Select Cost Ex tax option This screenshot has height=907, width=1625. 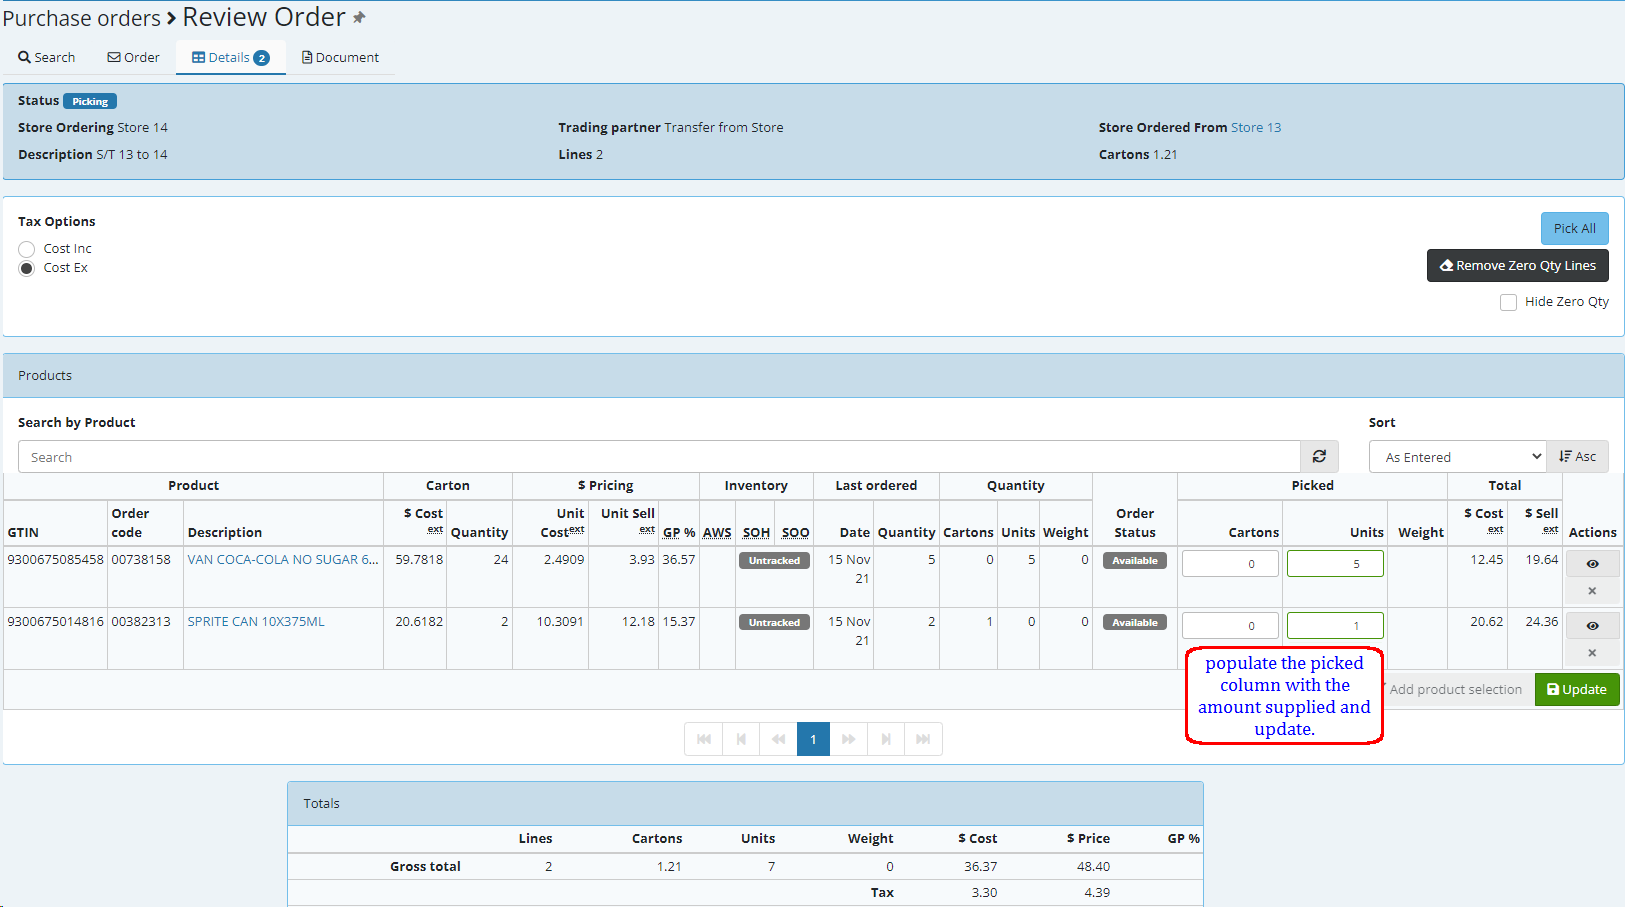pyautogui.click(x=27, y=268)
